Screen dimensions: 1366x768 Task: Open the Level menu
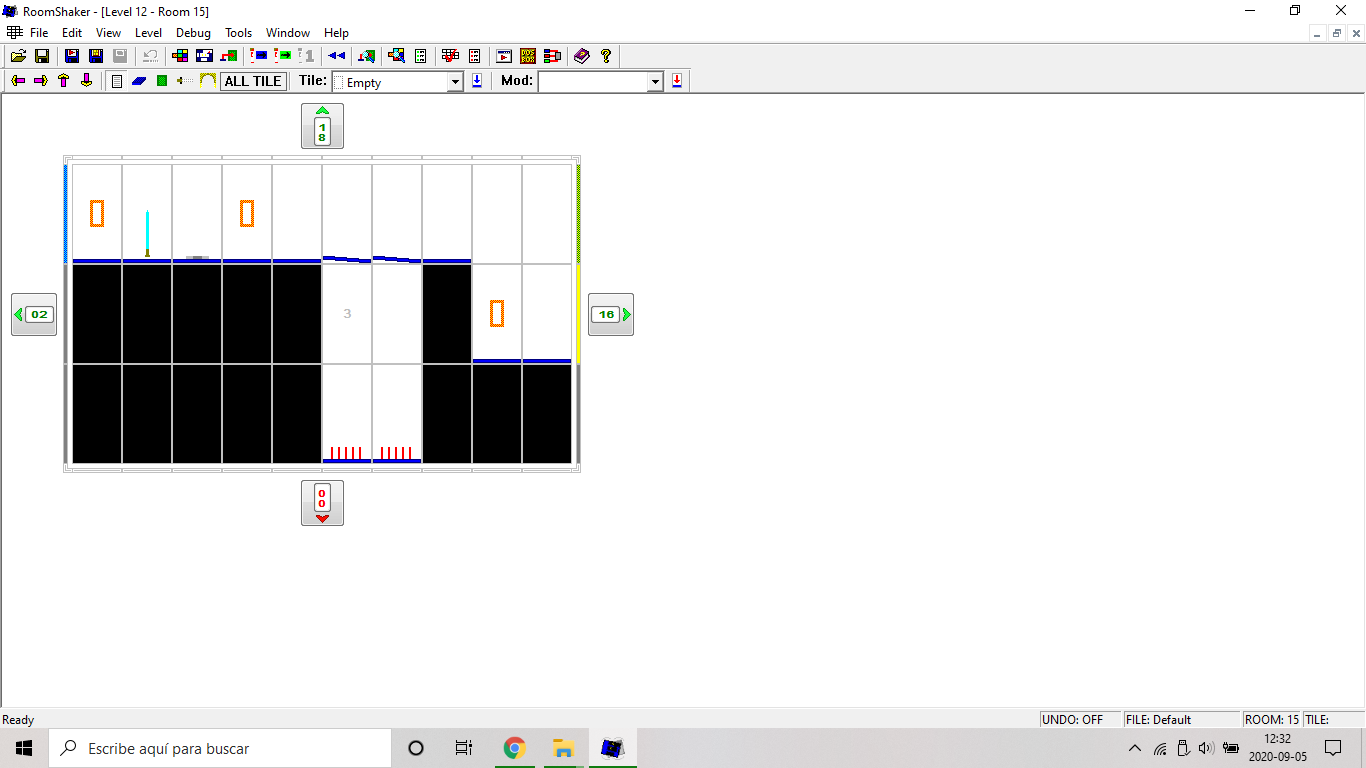[x=148, y=33]
